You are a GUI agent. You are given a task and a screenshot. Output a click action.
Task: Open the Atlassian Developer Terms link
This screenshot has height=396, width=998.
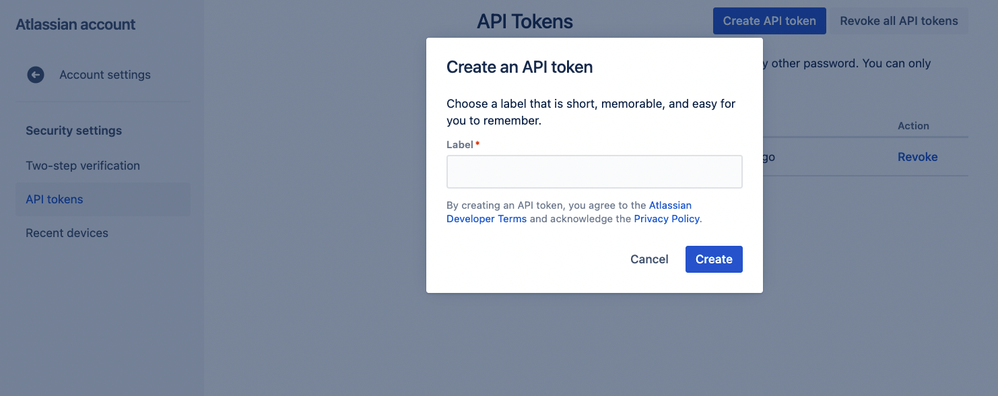569,212
